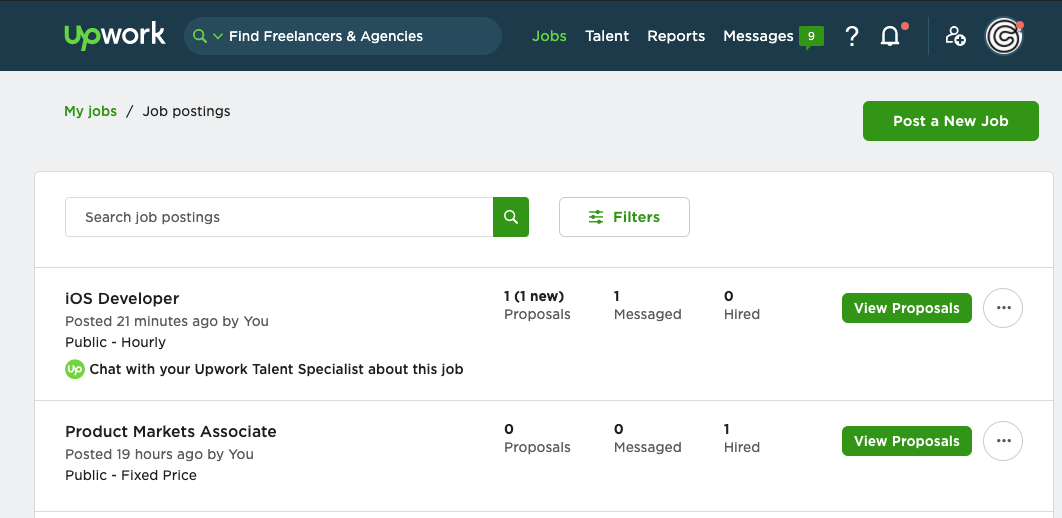Open the Product Markets Associate job title
The width and height of the screenshot is (1062, 518).
point(171,432)
